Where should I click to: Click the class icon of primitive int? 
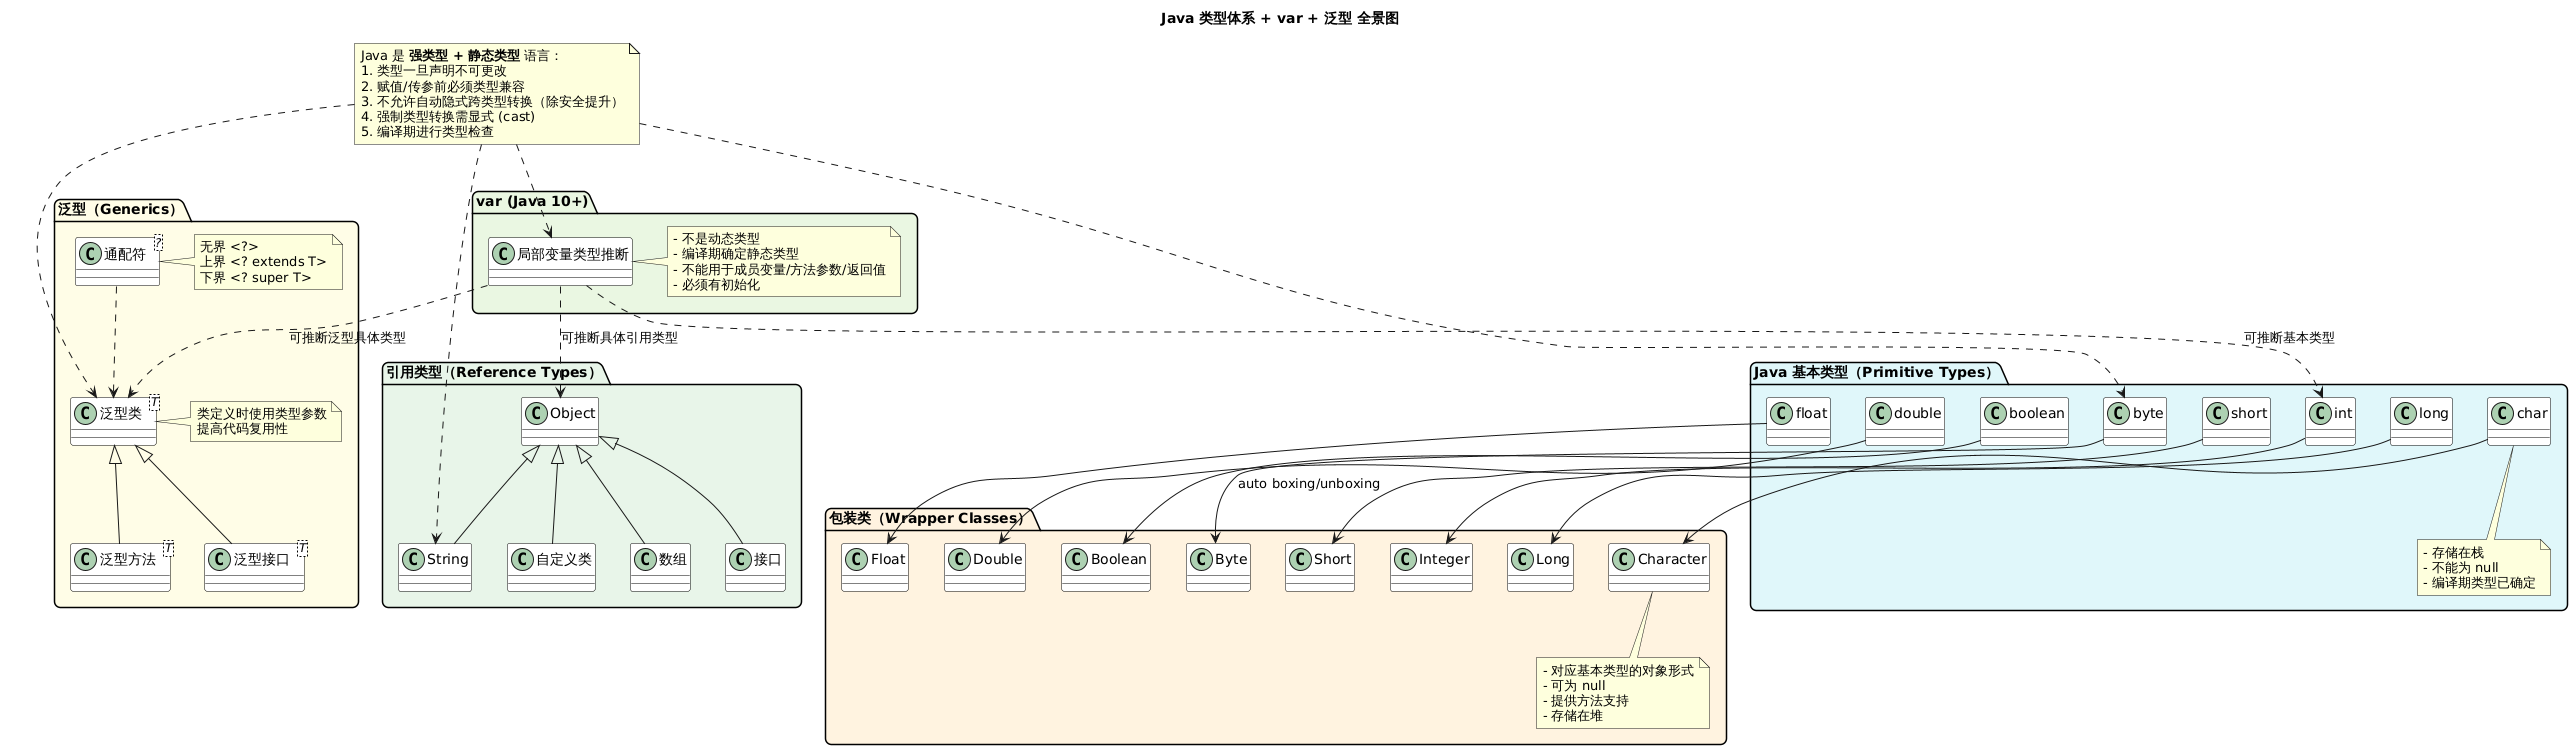(x=2321, y=413)
